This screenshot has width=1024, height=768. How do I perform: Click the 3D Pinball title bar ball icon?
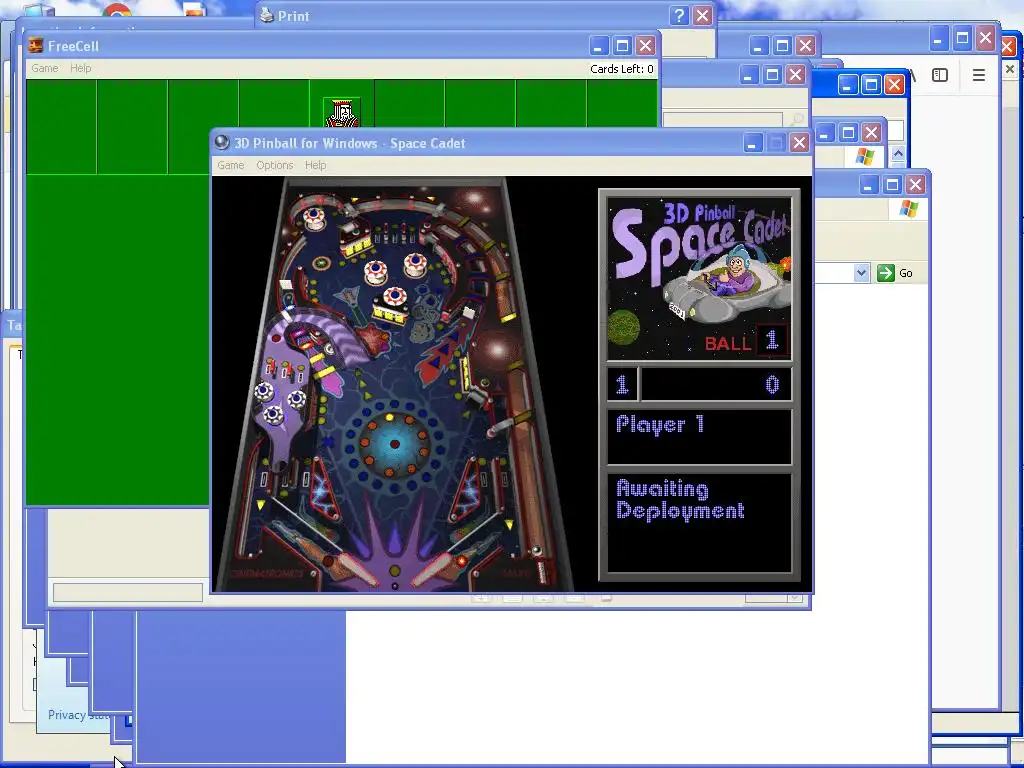click(222, 142)
